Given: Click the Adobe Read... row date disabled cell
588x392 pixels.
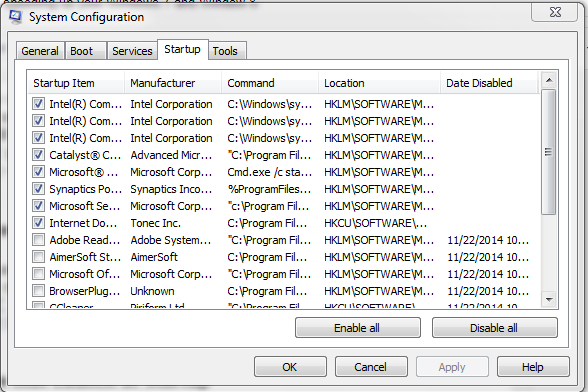Looking at the screenshot, I should (x=488, y=240).
